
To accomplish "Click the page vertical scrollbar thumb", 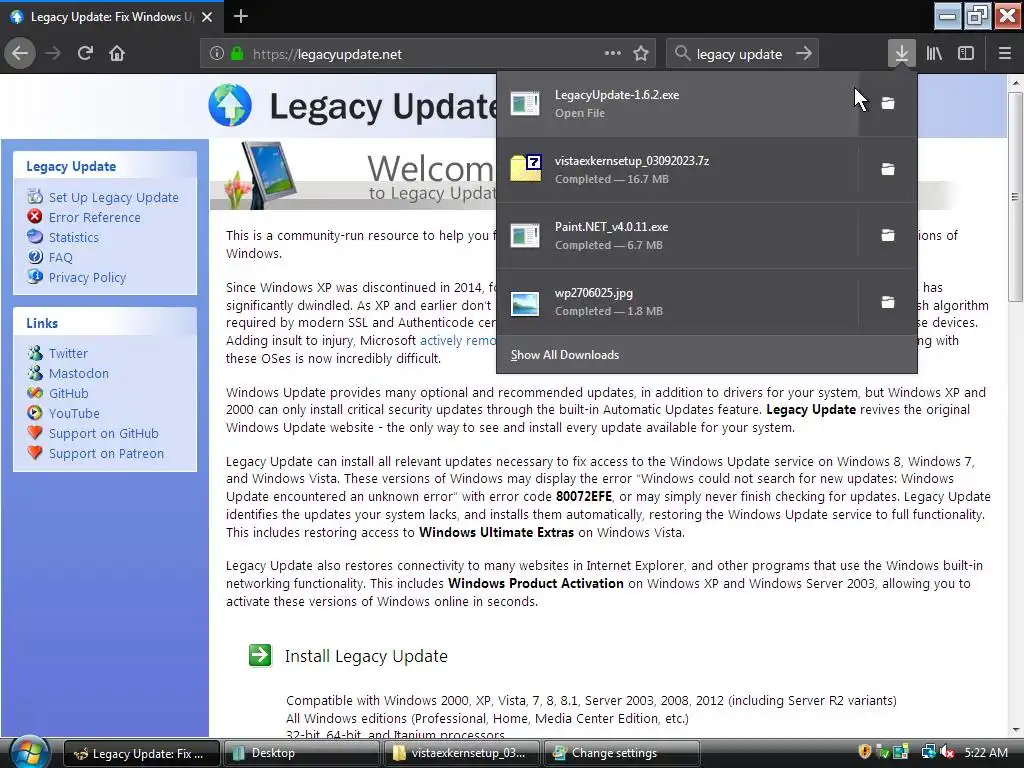I will pyautogui.click(x=1015, y=196).
